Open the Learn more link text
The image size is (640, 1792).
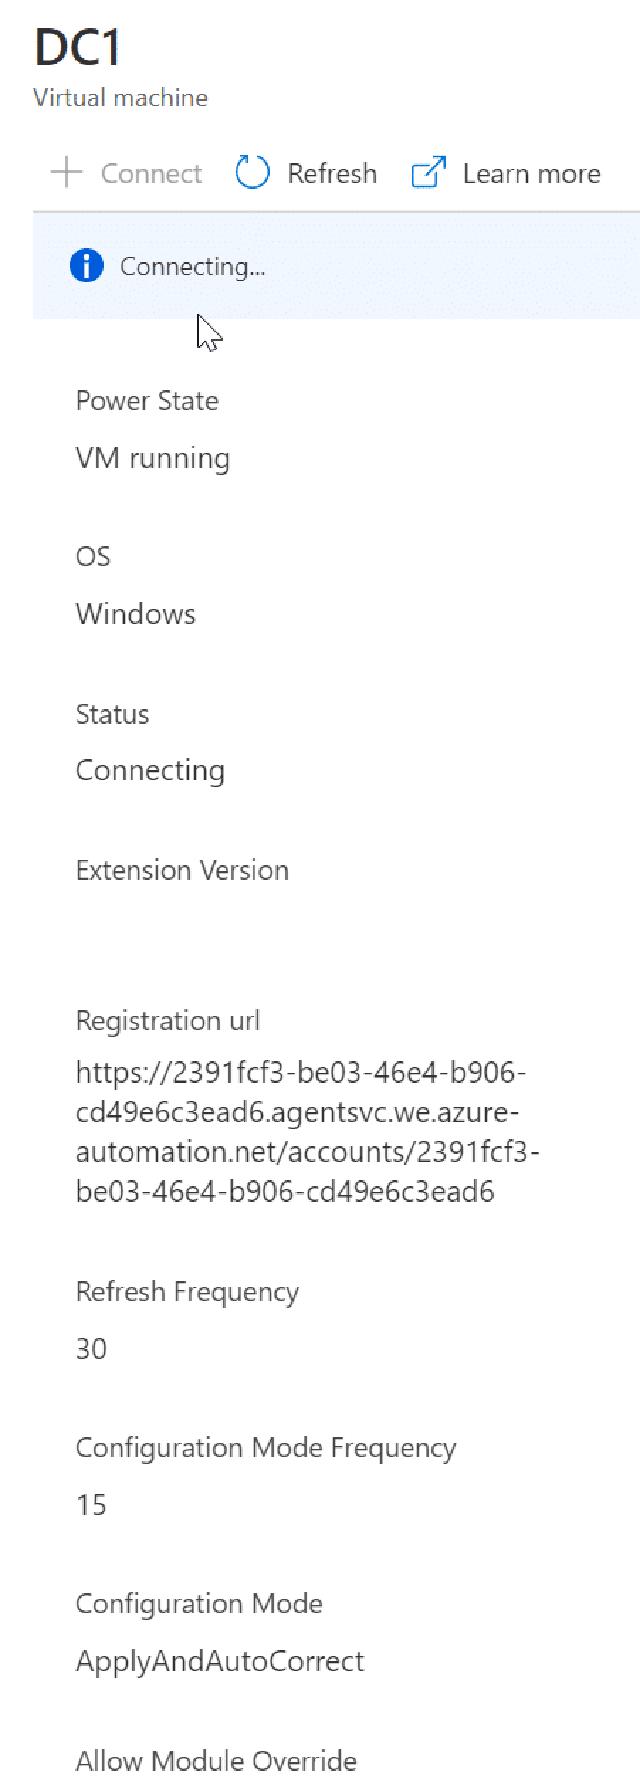[x=531, y=173]
